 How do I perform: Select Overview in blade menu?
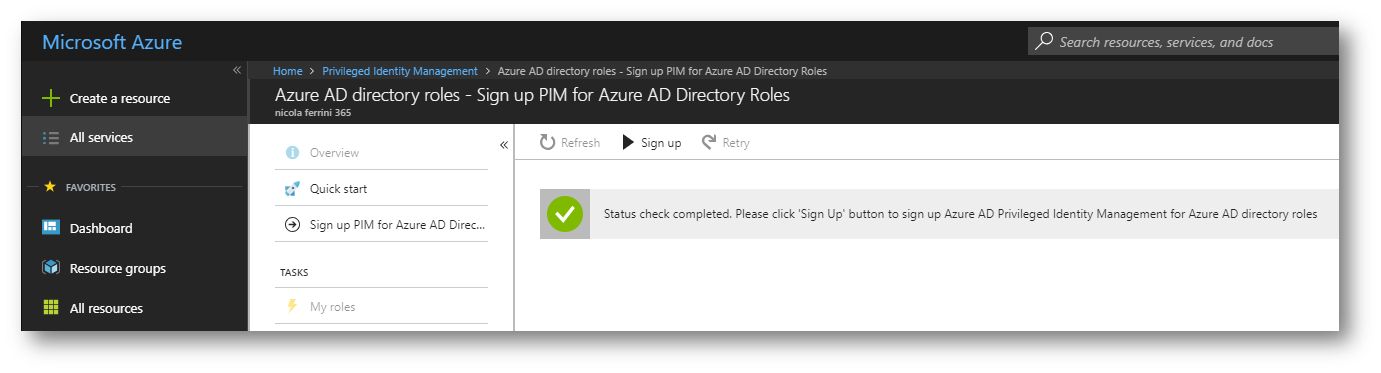click(381, 153)
